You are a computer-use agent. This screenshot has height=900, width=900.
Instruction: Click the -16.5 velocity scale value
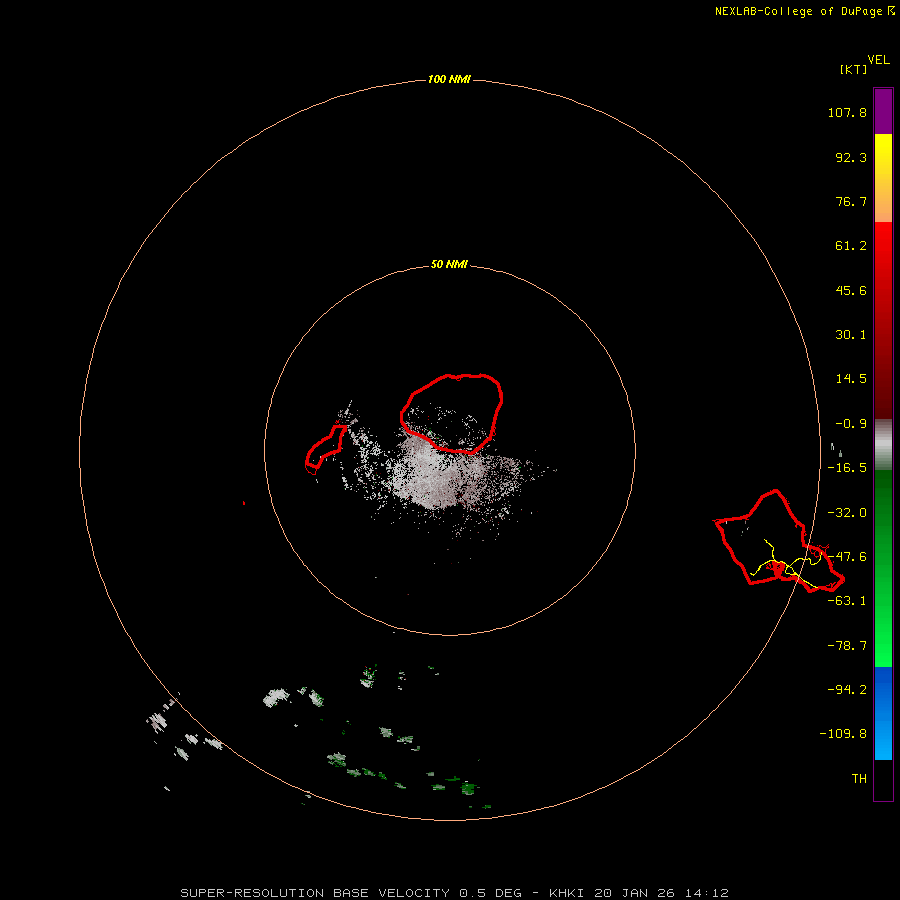point(847,468)
